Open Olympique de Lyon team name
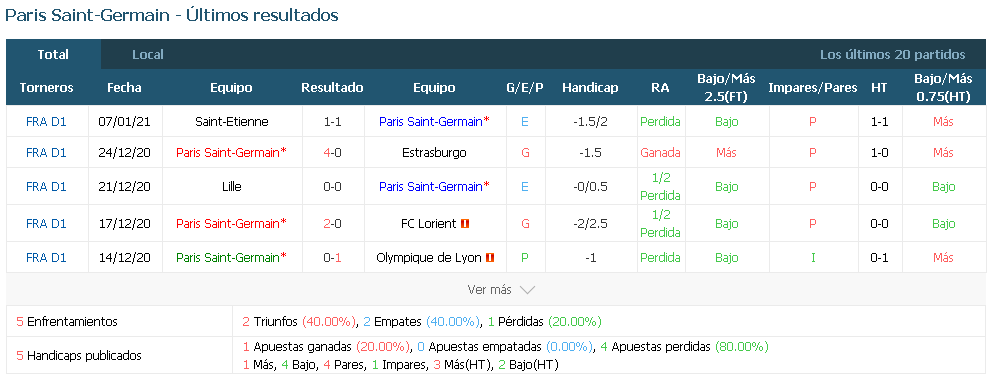Image resolution: width=993 pixels, height=385 pixels. [429, 258]
